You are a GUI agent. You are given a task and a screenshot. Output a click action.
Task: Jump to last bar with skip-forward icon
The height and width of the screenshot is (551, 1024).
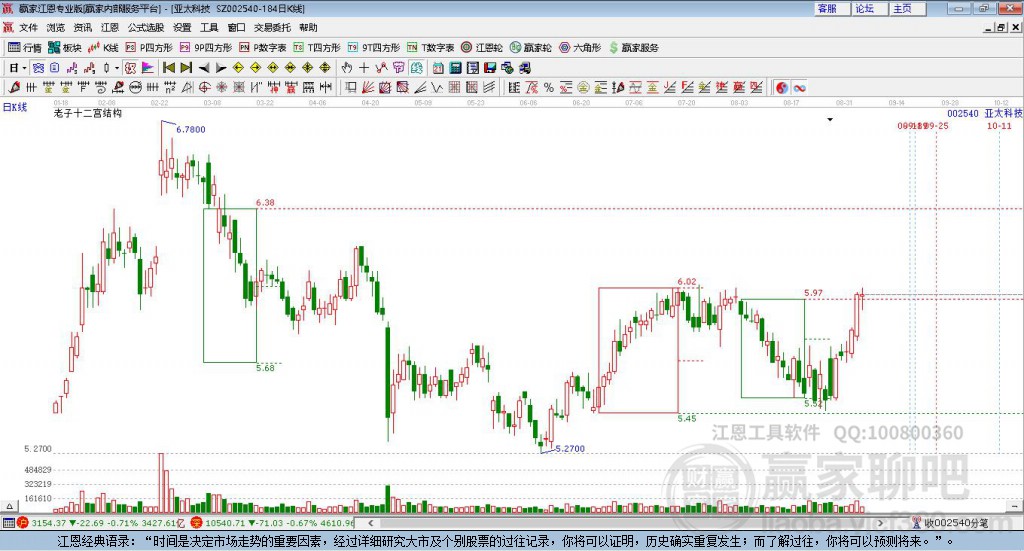pyautogui.click(x=186, y=68)
